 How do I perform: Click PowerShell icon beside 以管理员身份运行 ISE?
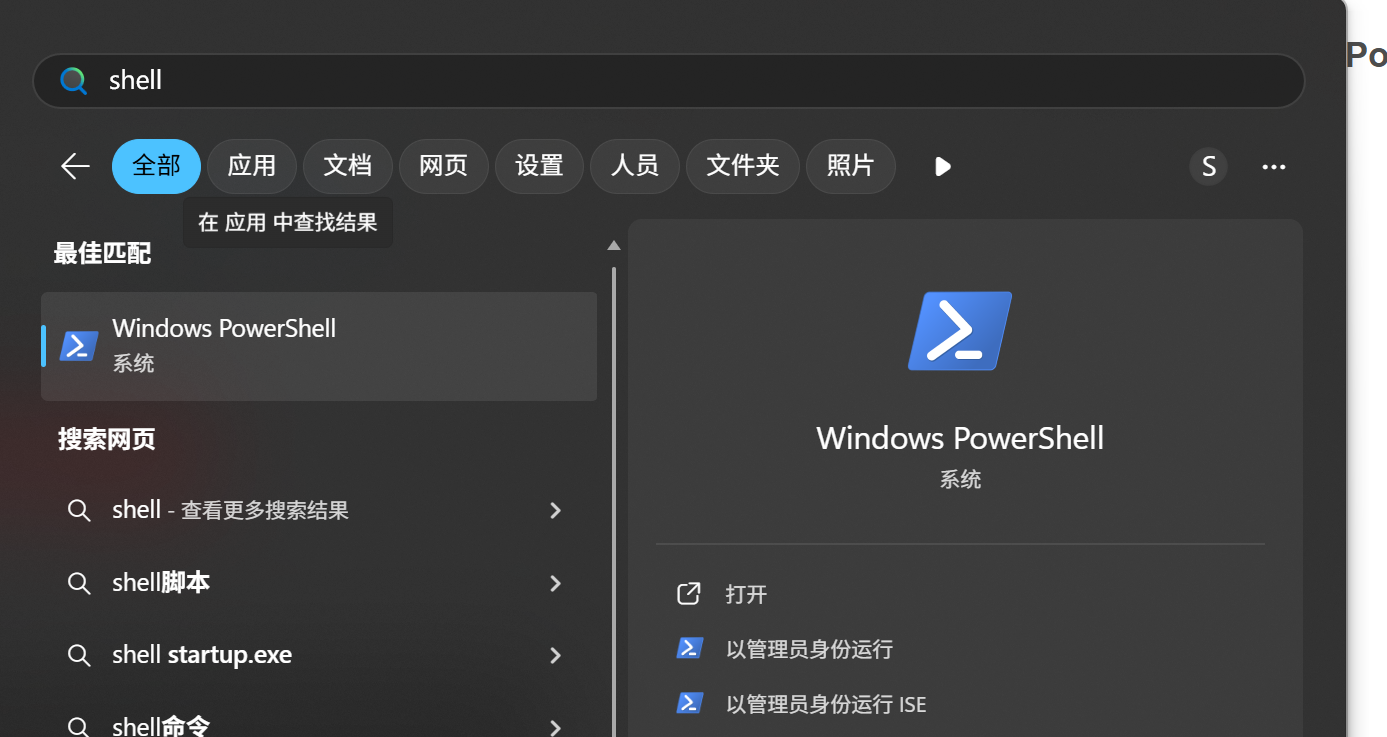pyautogui.click(x=689, y=703)
